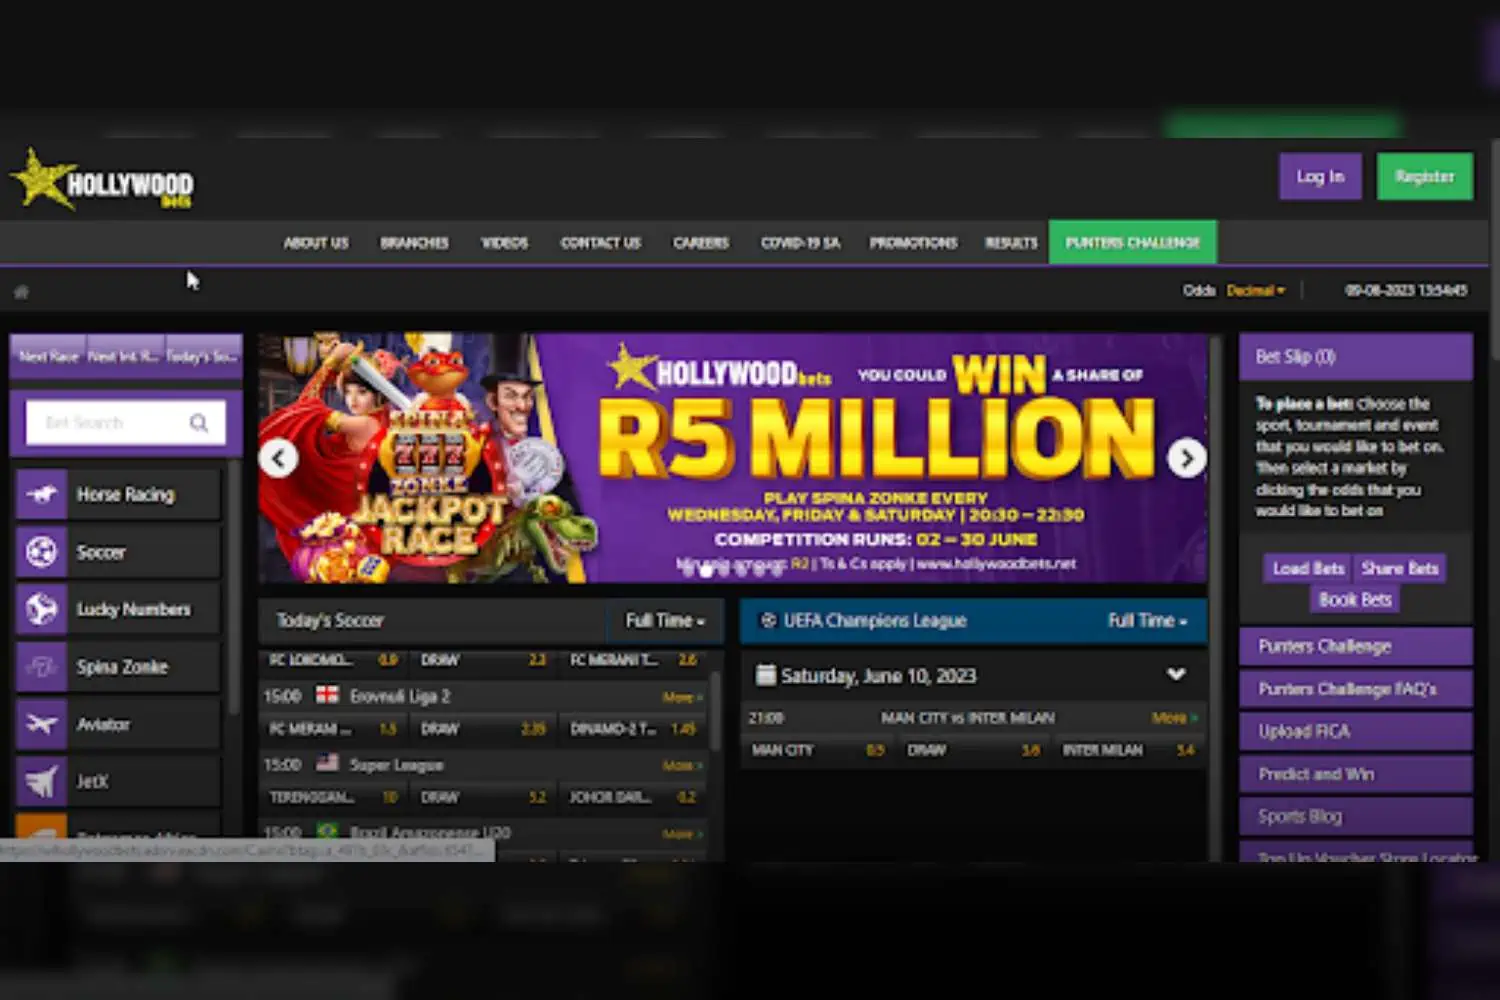Screen dimensions: 1500x1000
Task: Open the Odds Decimal dropdown
Action: click(1255, 290)
